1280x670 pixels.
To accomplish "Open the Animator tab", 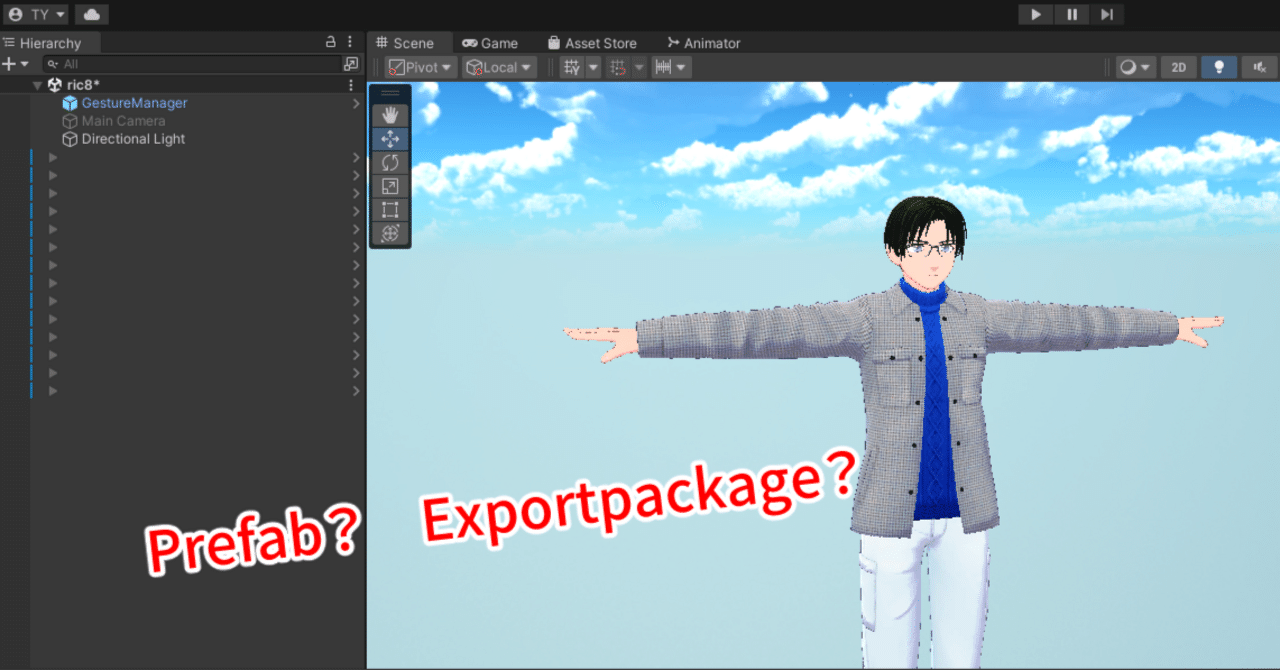I will pyautogui.click(x=704, y=43).
